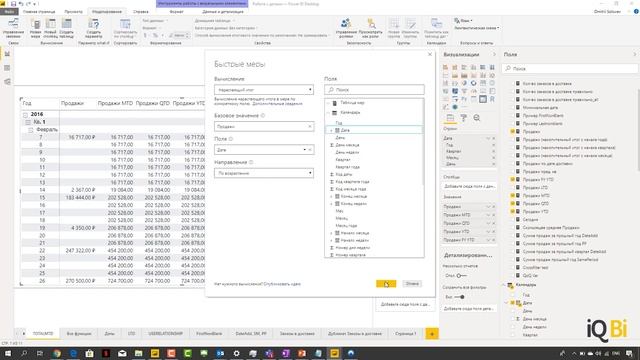Open the Поле field dropdown arrow in dialog
Image resolution: width=640 pixels, height=360 pixels.
pyautogui.click(x=304, y=150)
